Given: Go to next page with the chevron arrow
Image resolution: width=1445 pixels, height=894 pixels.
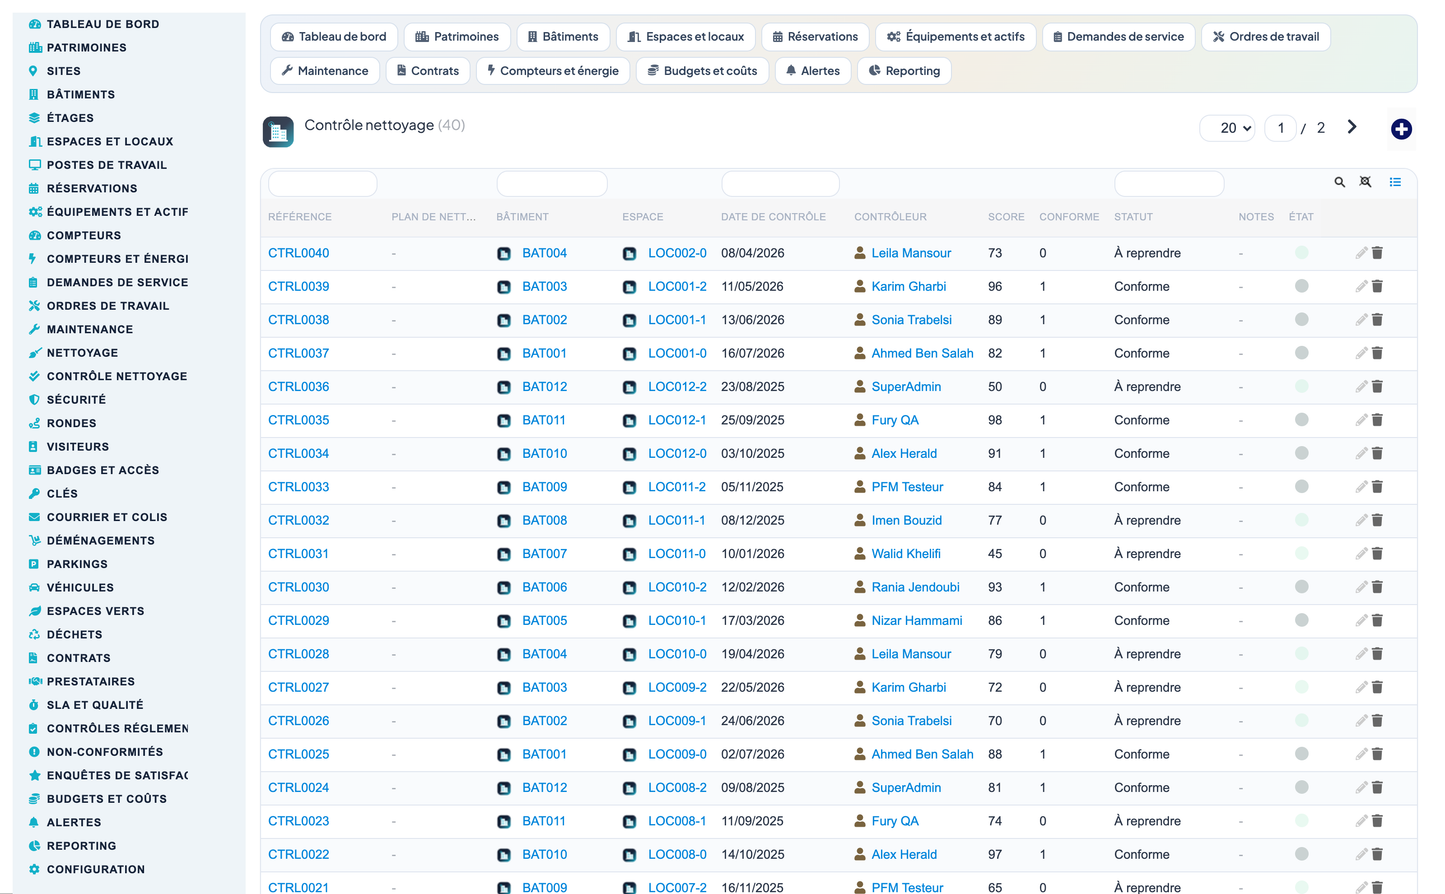Looking at the screenshot, I should tap(1352, 127).
